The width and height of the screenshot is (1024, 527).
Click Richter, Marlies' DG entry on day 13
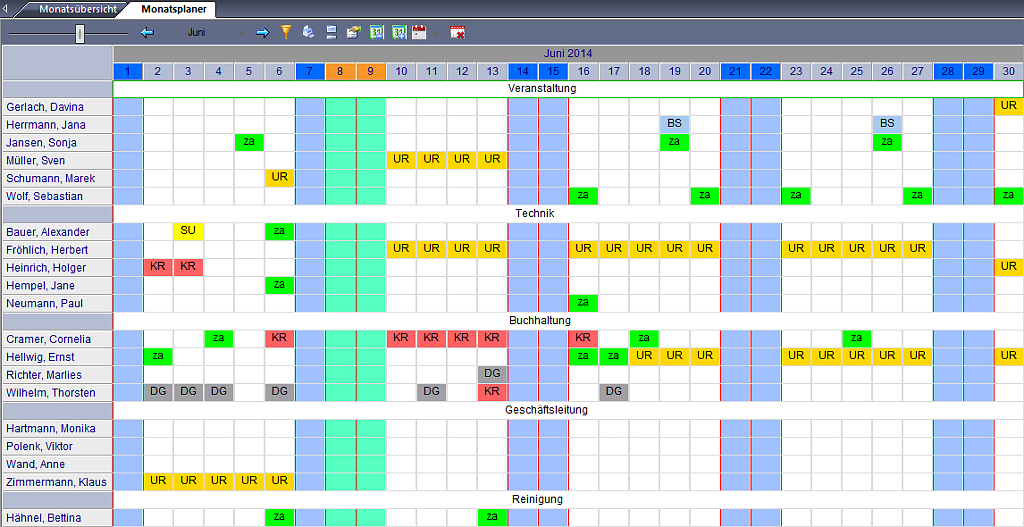coord(492,375)
